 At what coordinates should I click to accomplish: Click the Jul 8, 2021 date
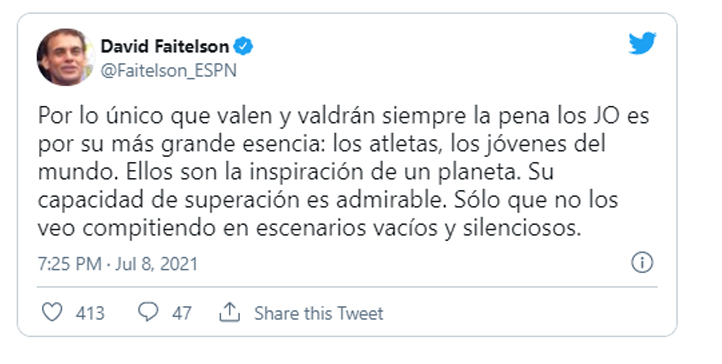coord(157,264)
